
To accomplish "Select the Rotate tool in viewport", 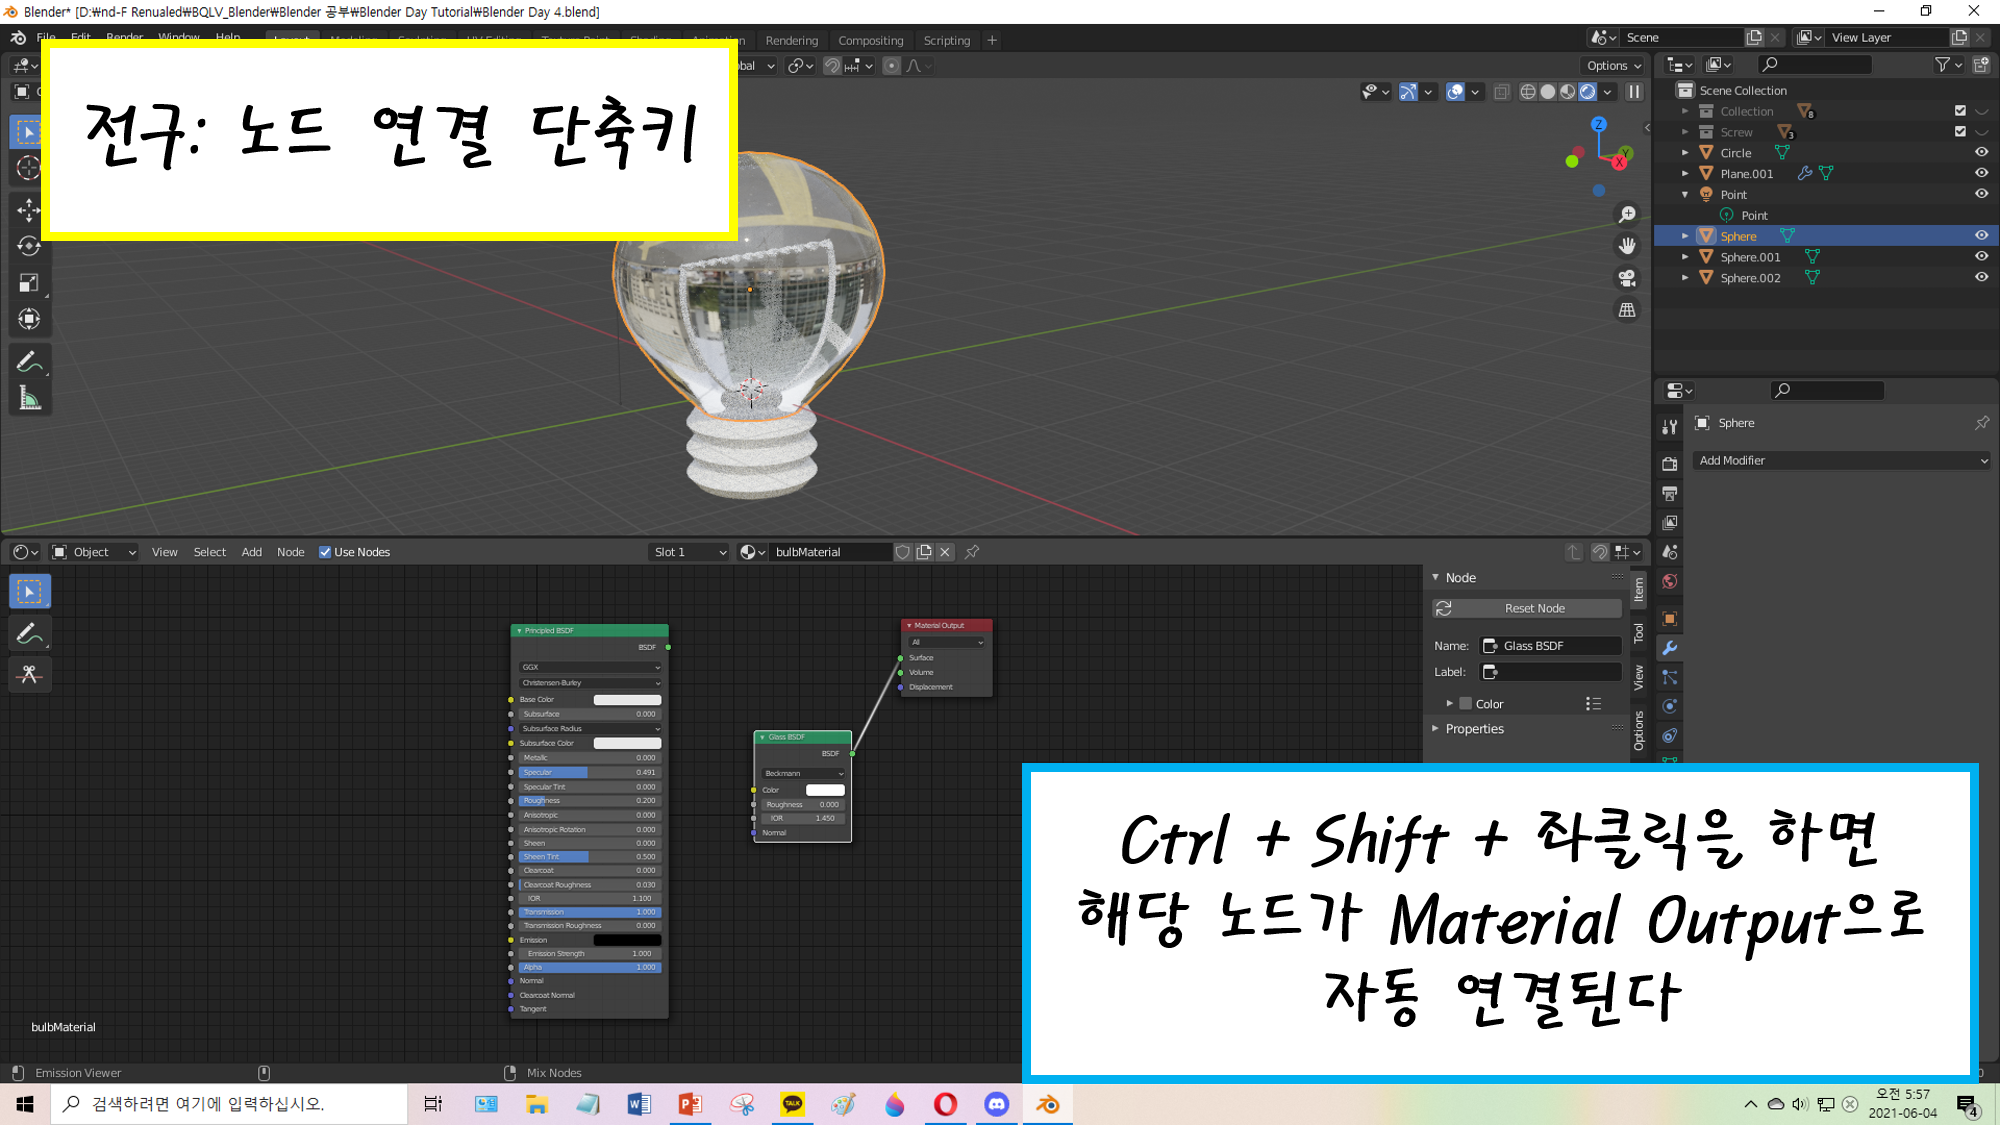I will [28, 246].
